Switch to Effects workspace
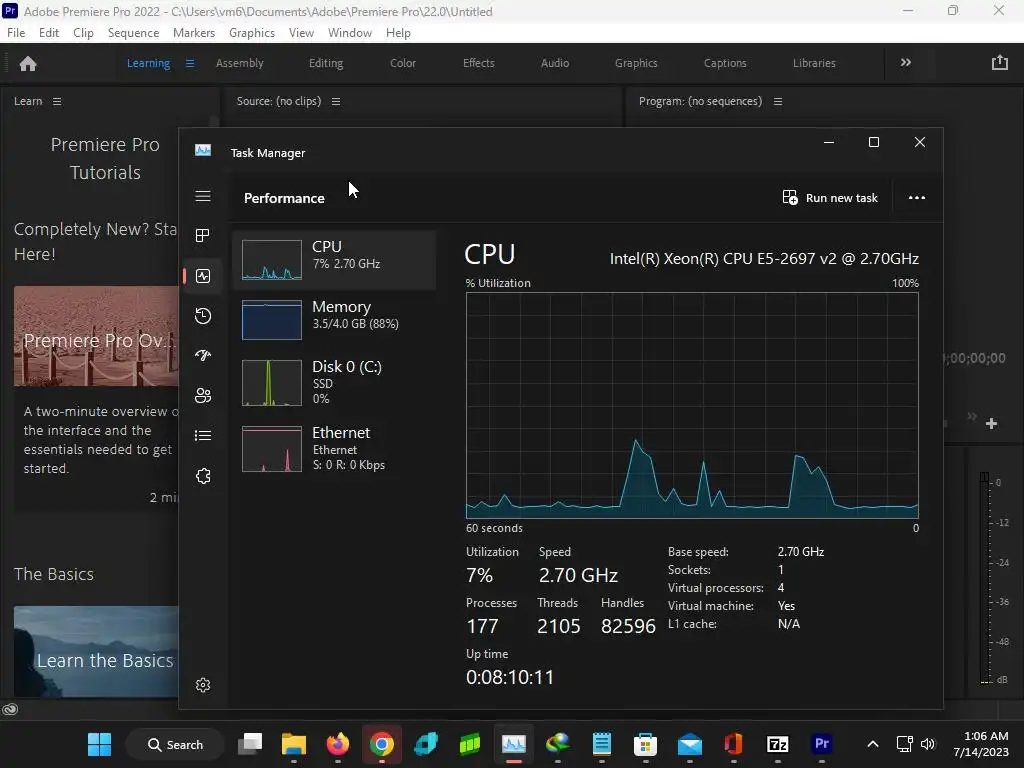The image size is (1024, 768). [x=479, y=63]
